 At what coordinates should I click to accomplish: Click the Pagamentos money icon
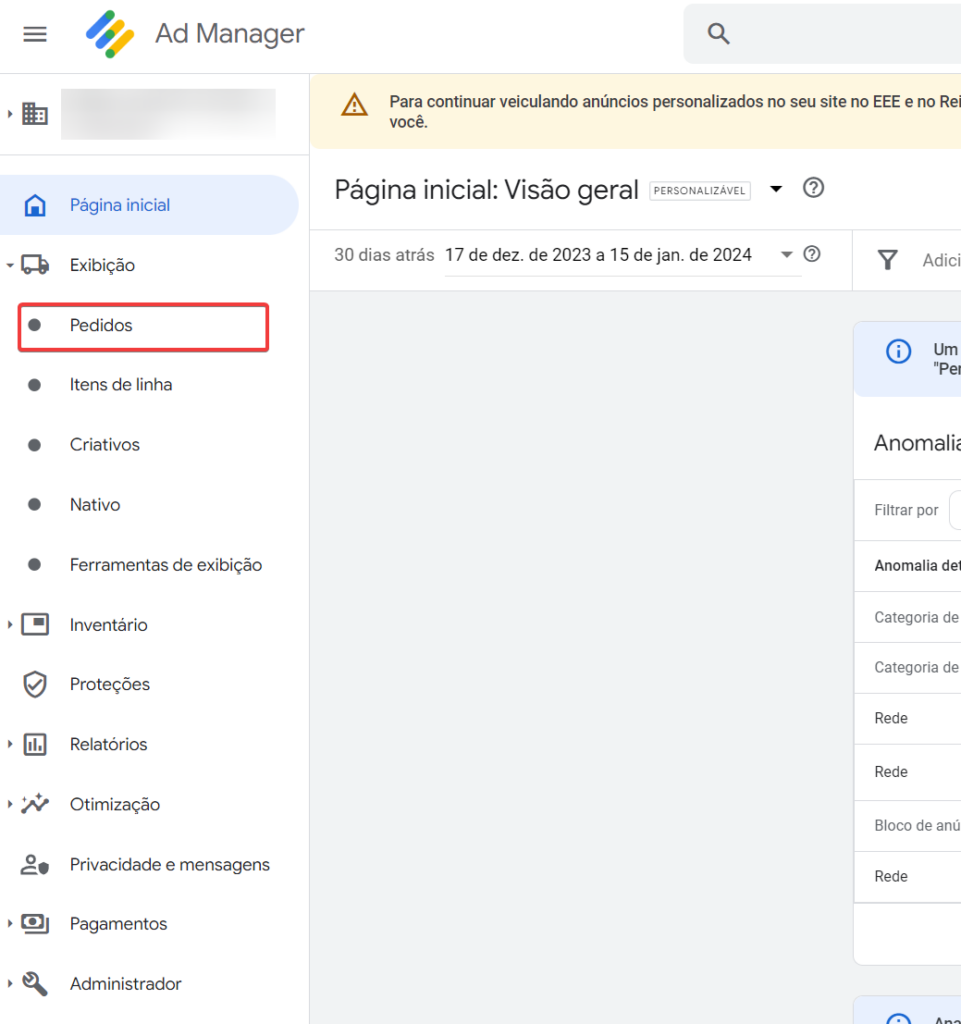(x=35, y=923)
